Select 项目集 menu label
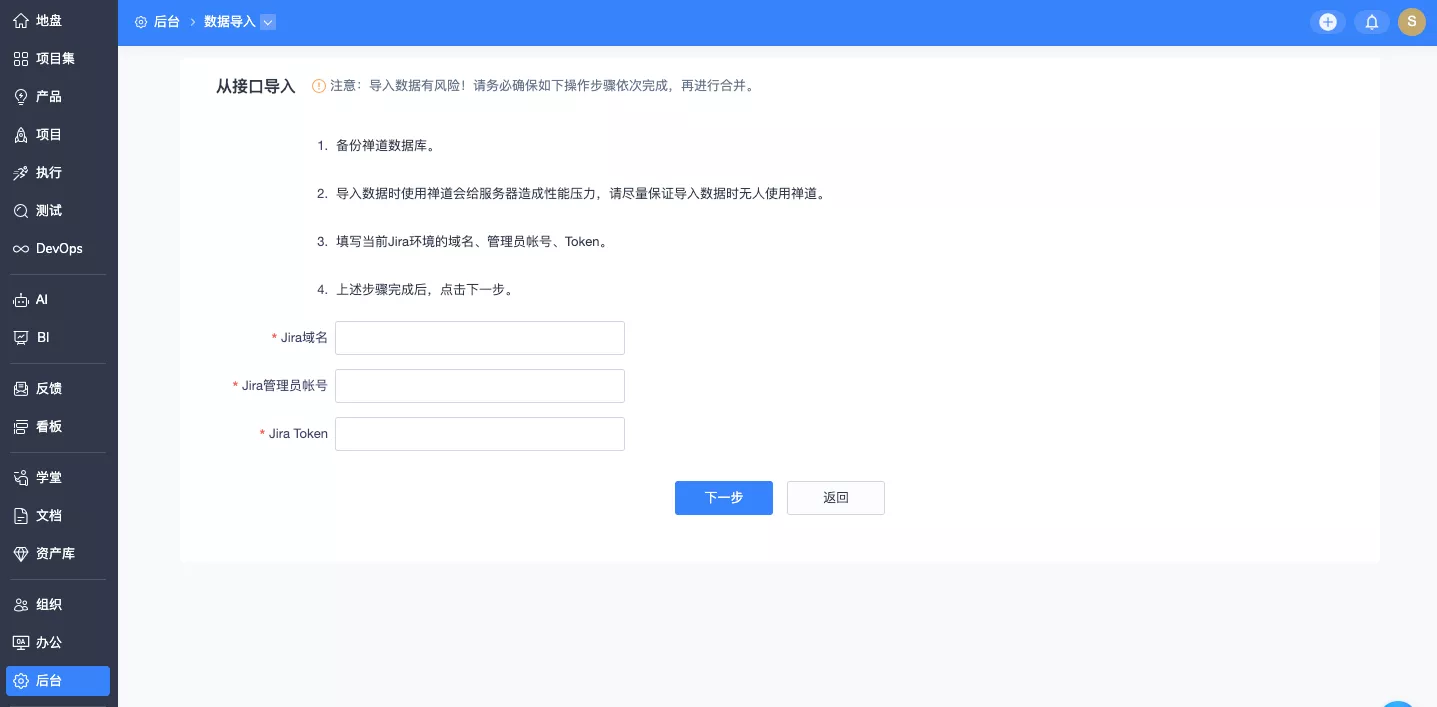Image resolution: width=1437 pixels, height=707 pixels. 55,59
